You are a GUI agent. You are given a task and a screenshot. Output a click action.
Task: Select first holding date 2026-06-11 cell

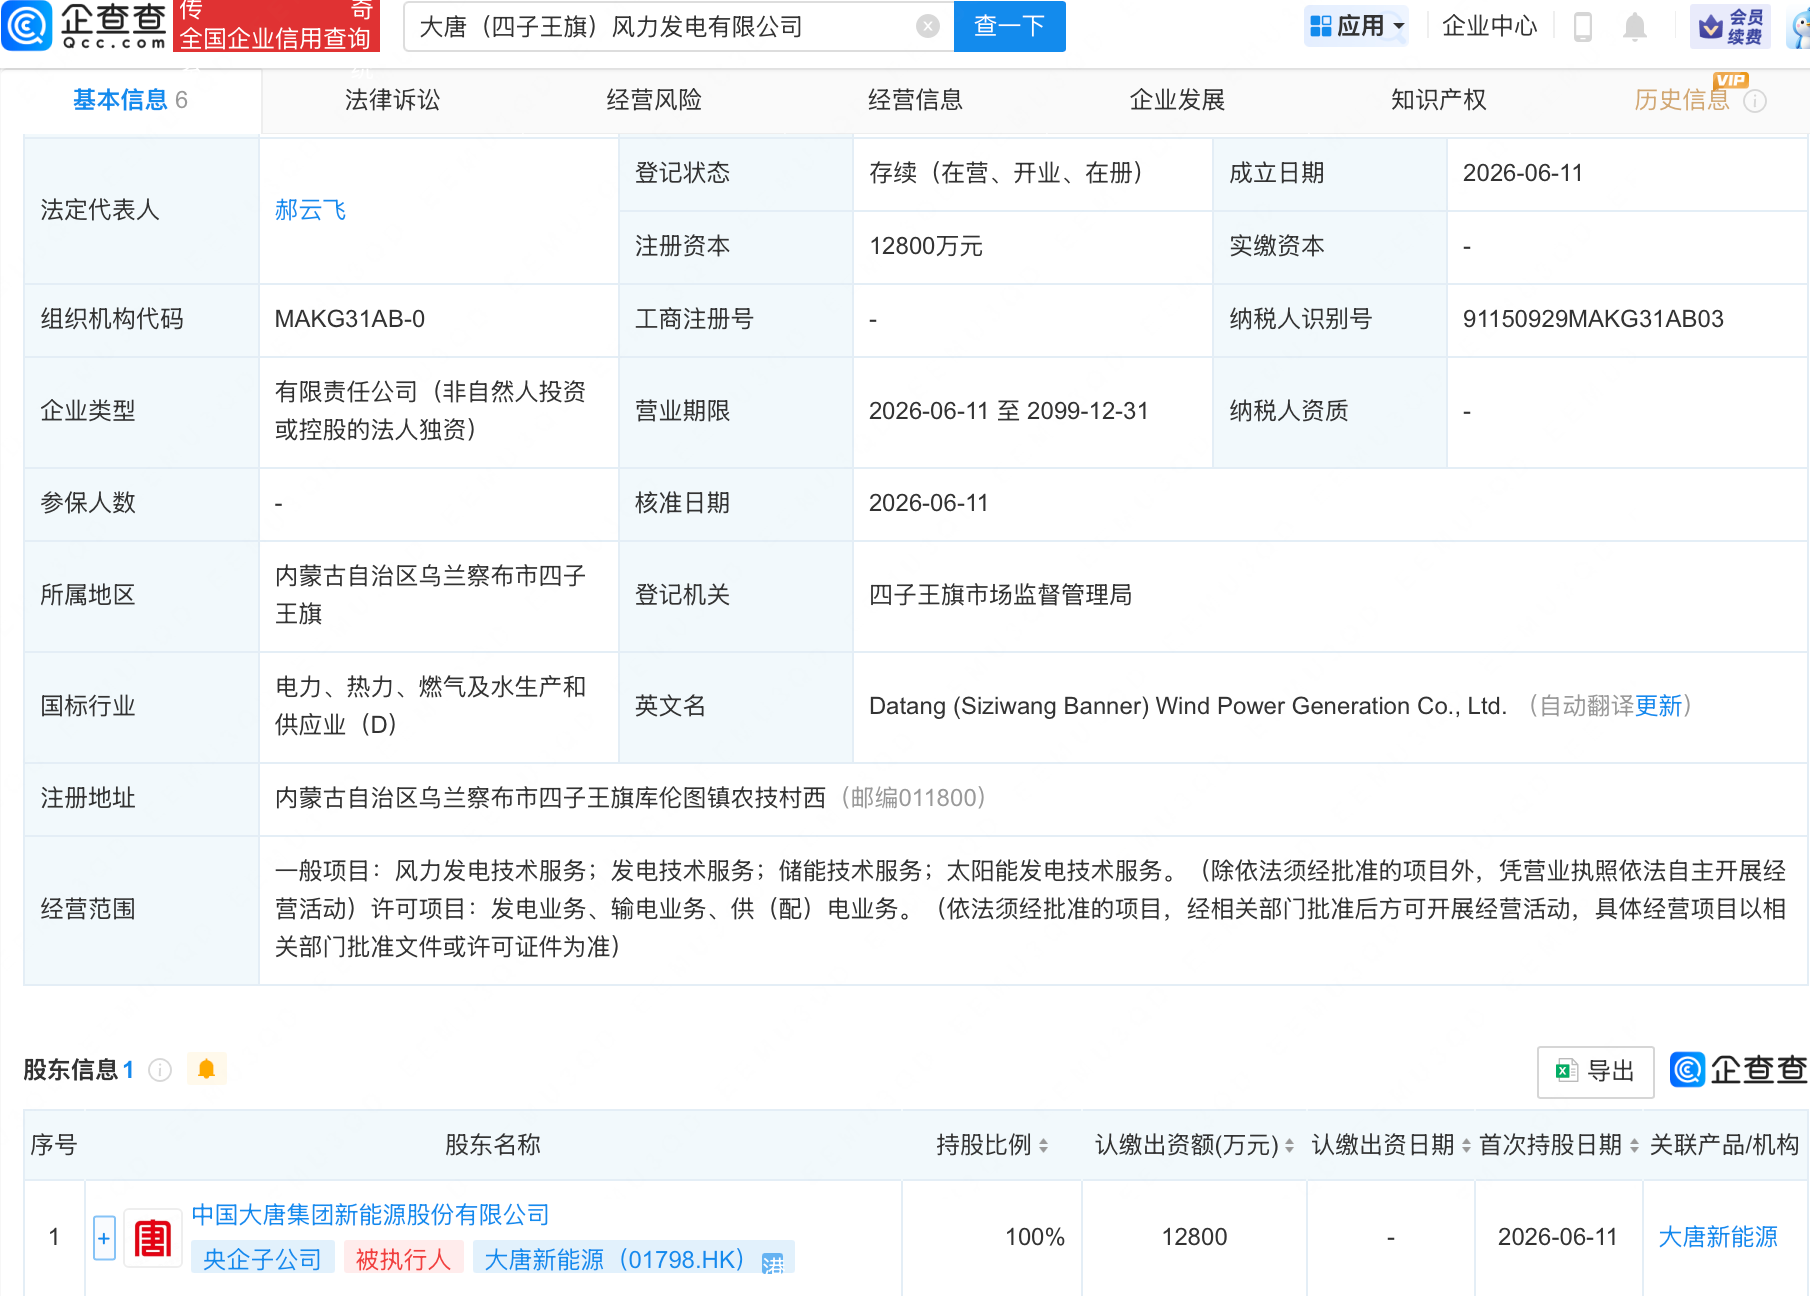[x=1558, y=1237]
